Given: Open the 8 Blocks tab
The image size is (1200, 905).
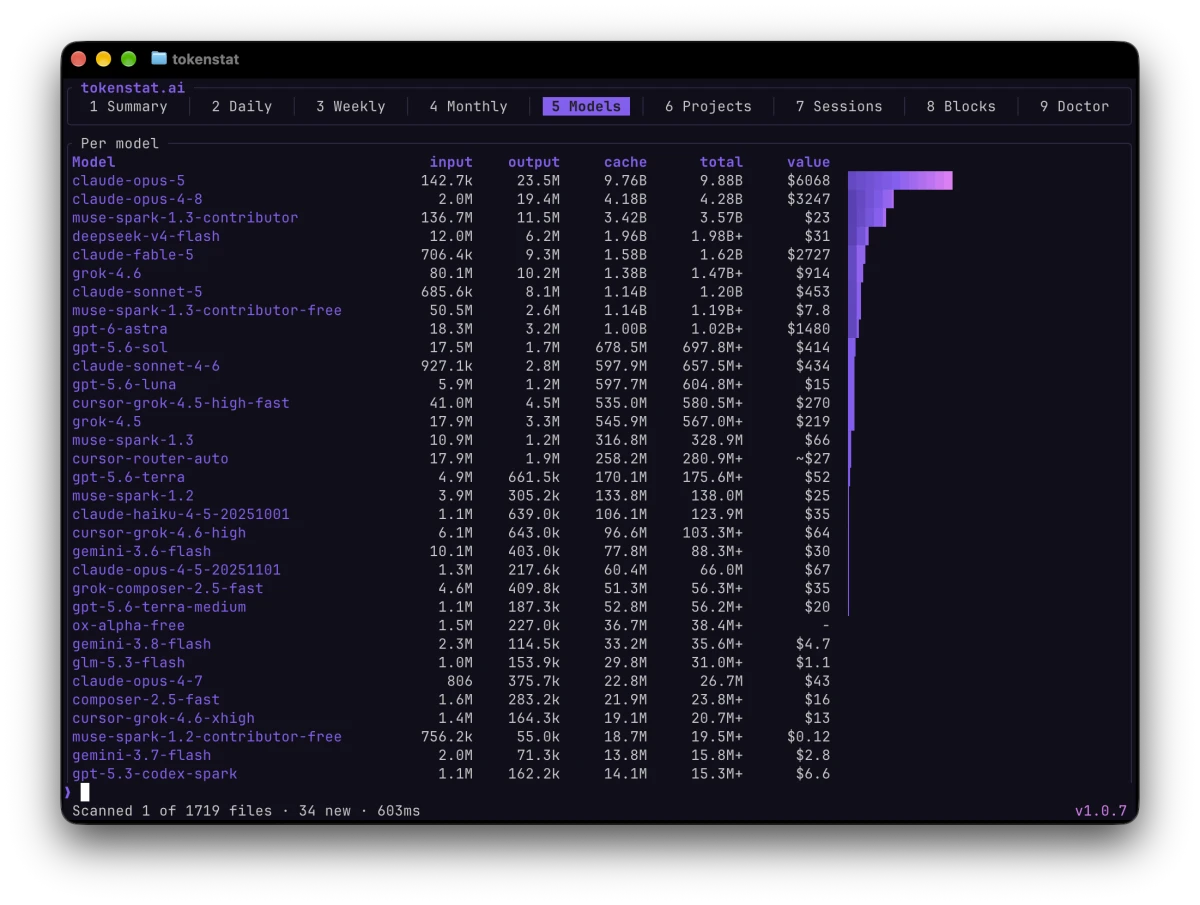Looking at the screenshot, I should click(961, 106).
